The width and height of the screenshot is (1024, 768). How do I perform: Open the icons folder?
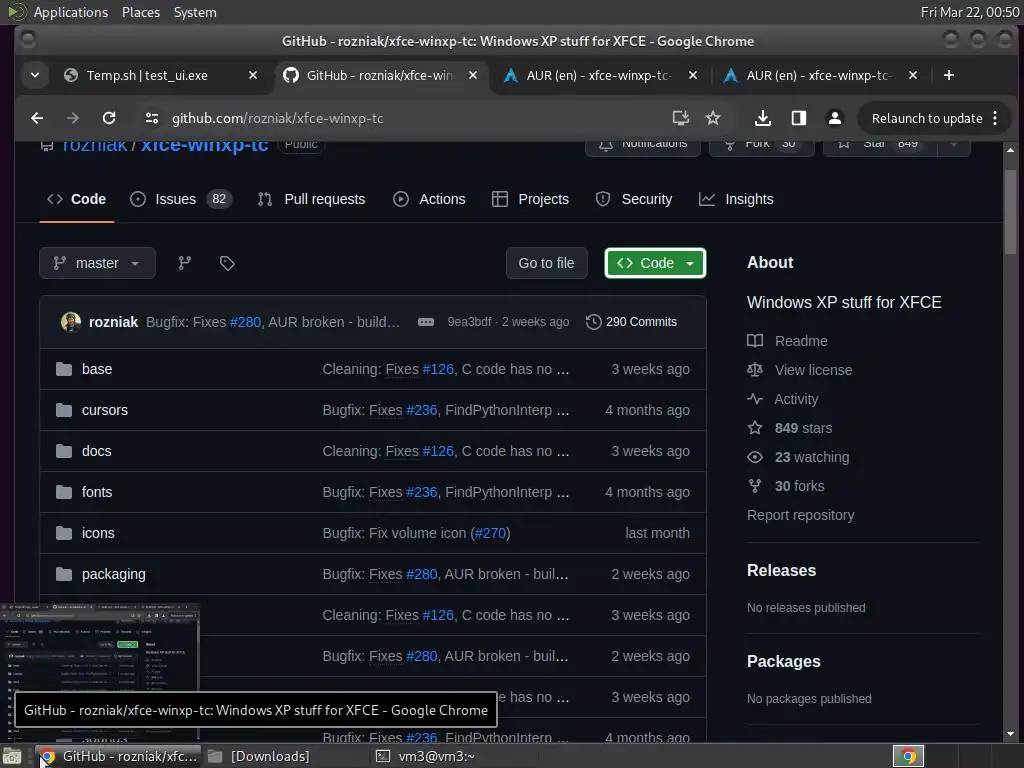98,534
